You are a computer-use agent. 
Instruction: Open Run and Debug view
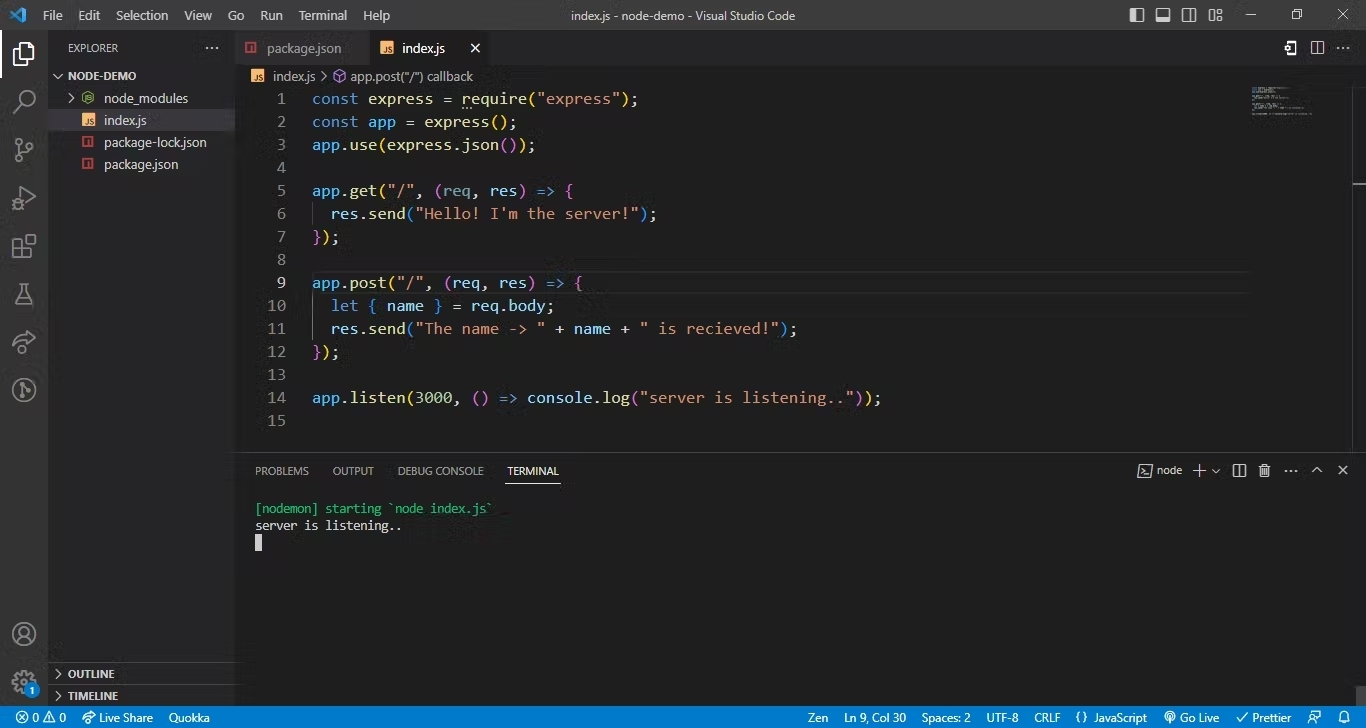coord(24,198)
